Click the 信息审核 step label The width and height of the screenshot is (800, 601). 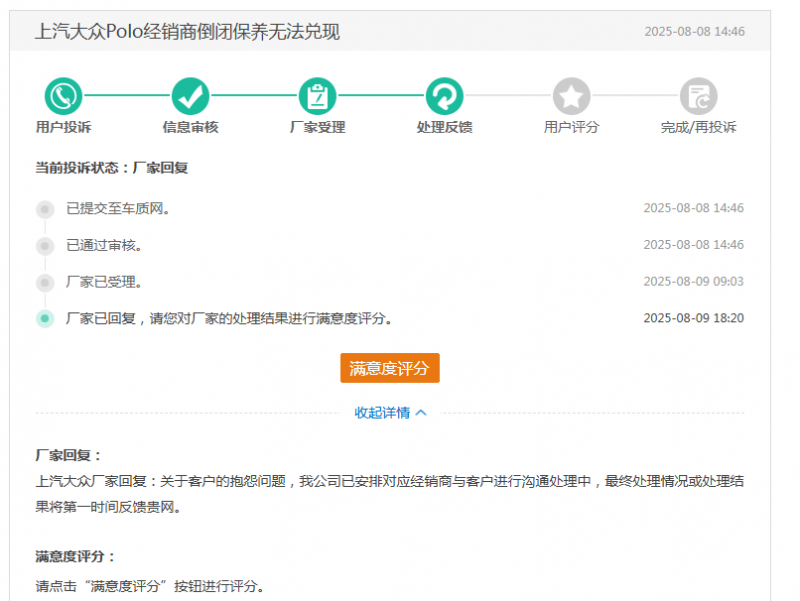coord(190,127)
